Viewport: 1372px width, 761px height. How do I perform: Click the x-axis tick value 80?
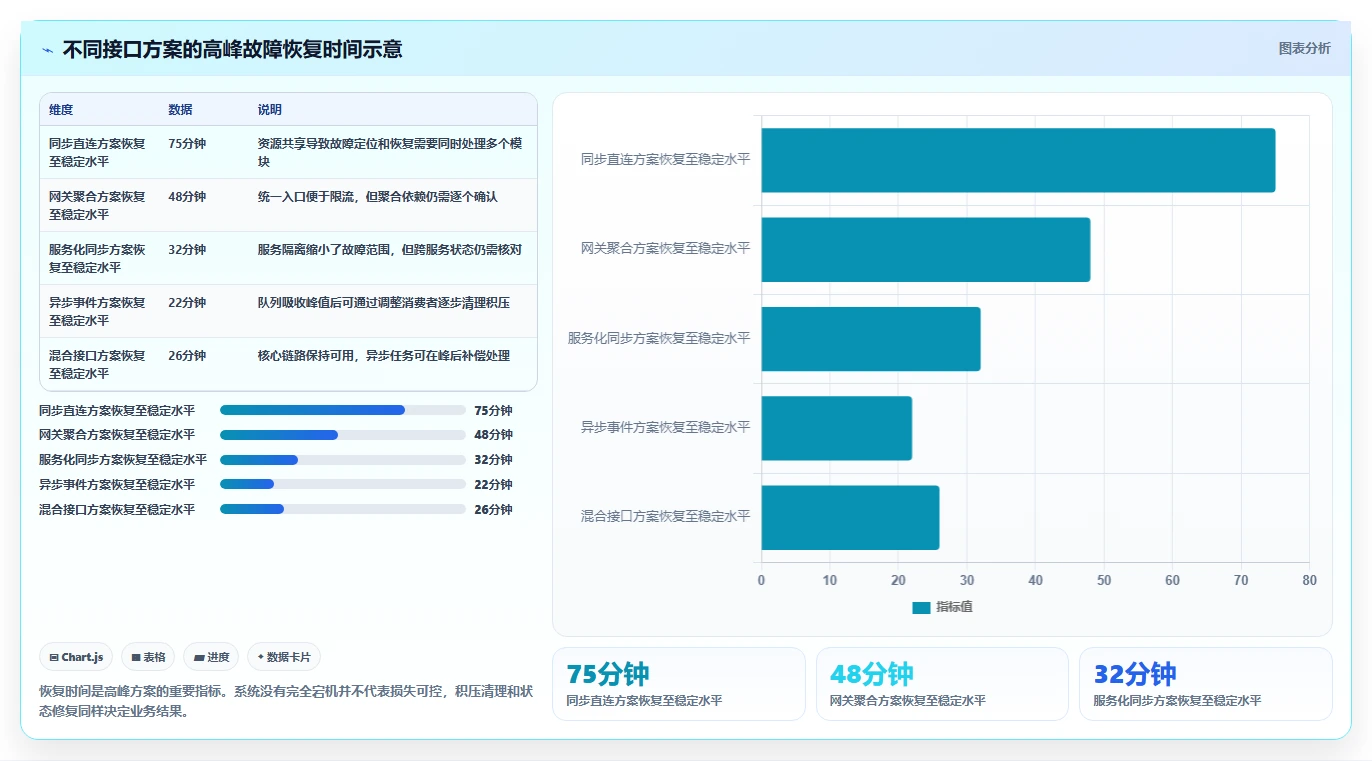click(x=1309, y=580)
